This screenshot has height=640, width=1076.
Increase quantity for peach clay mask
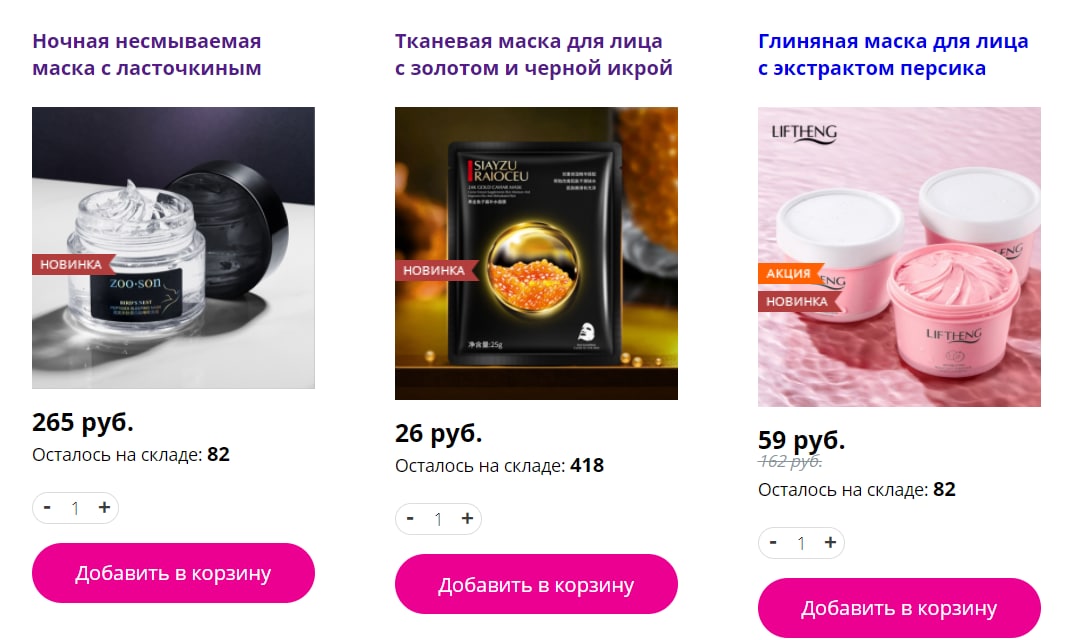(830, 543)
